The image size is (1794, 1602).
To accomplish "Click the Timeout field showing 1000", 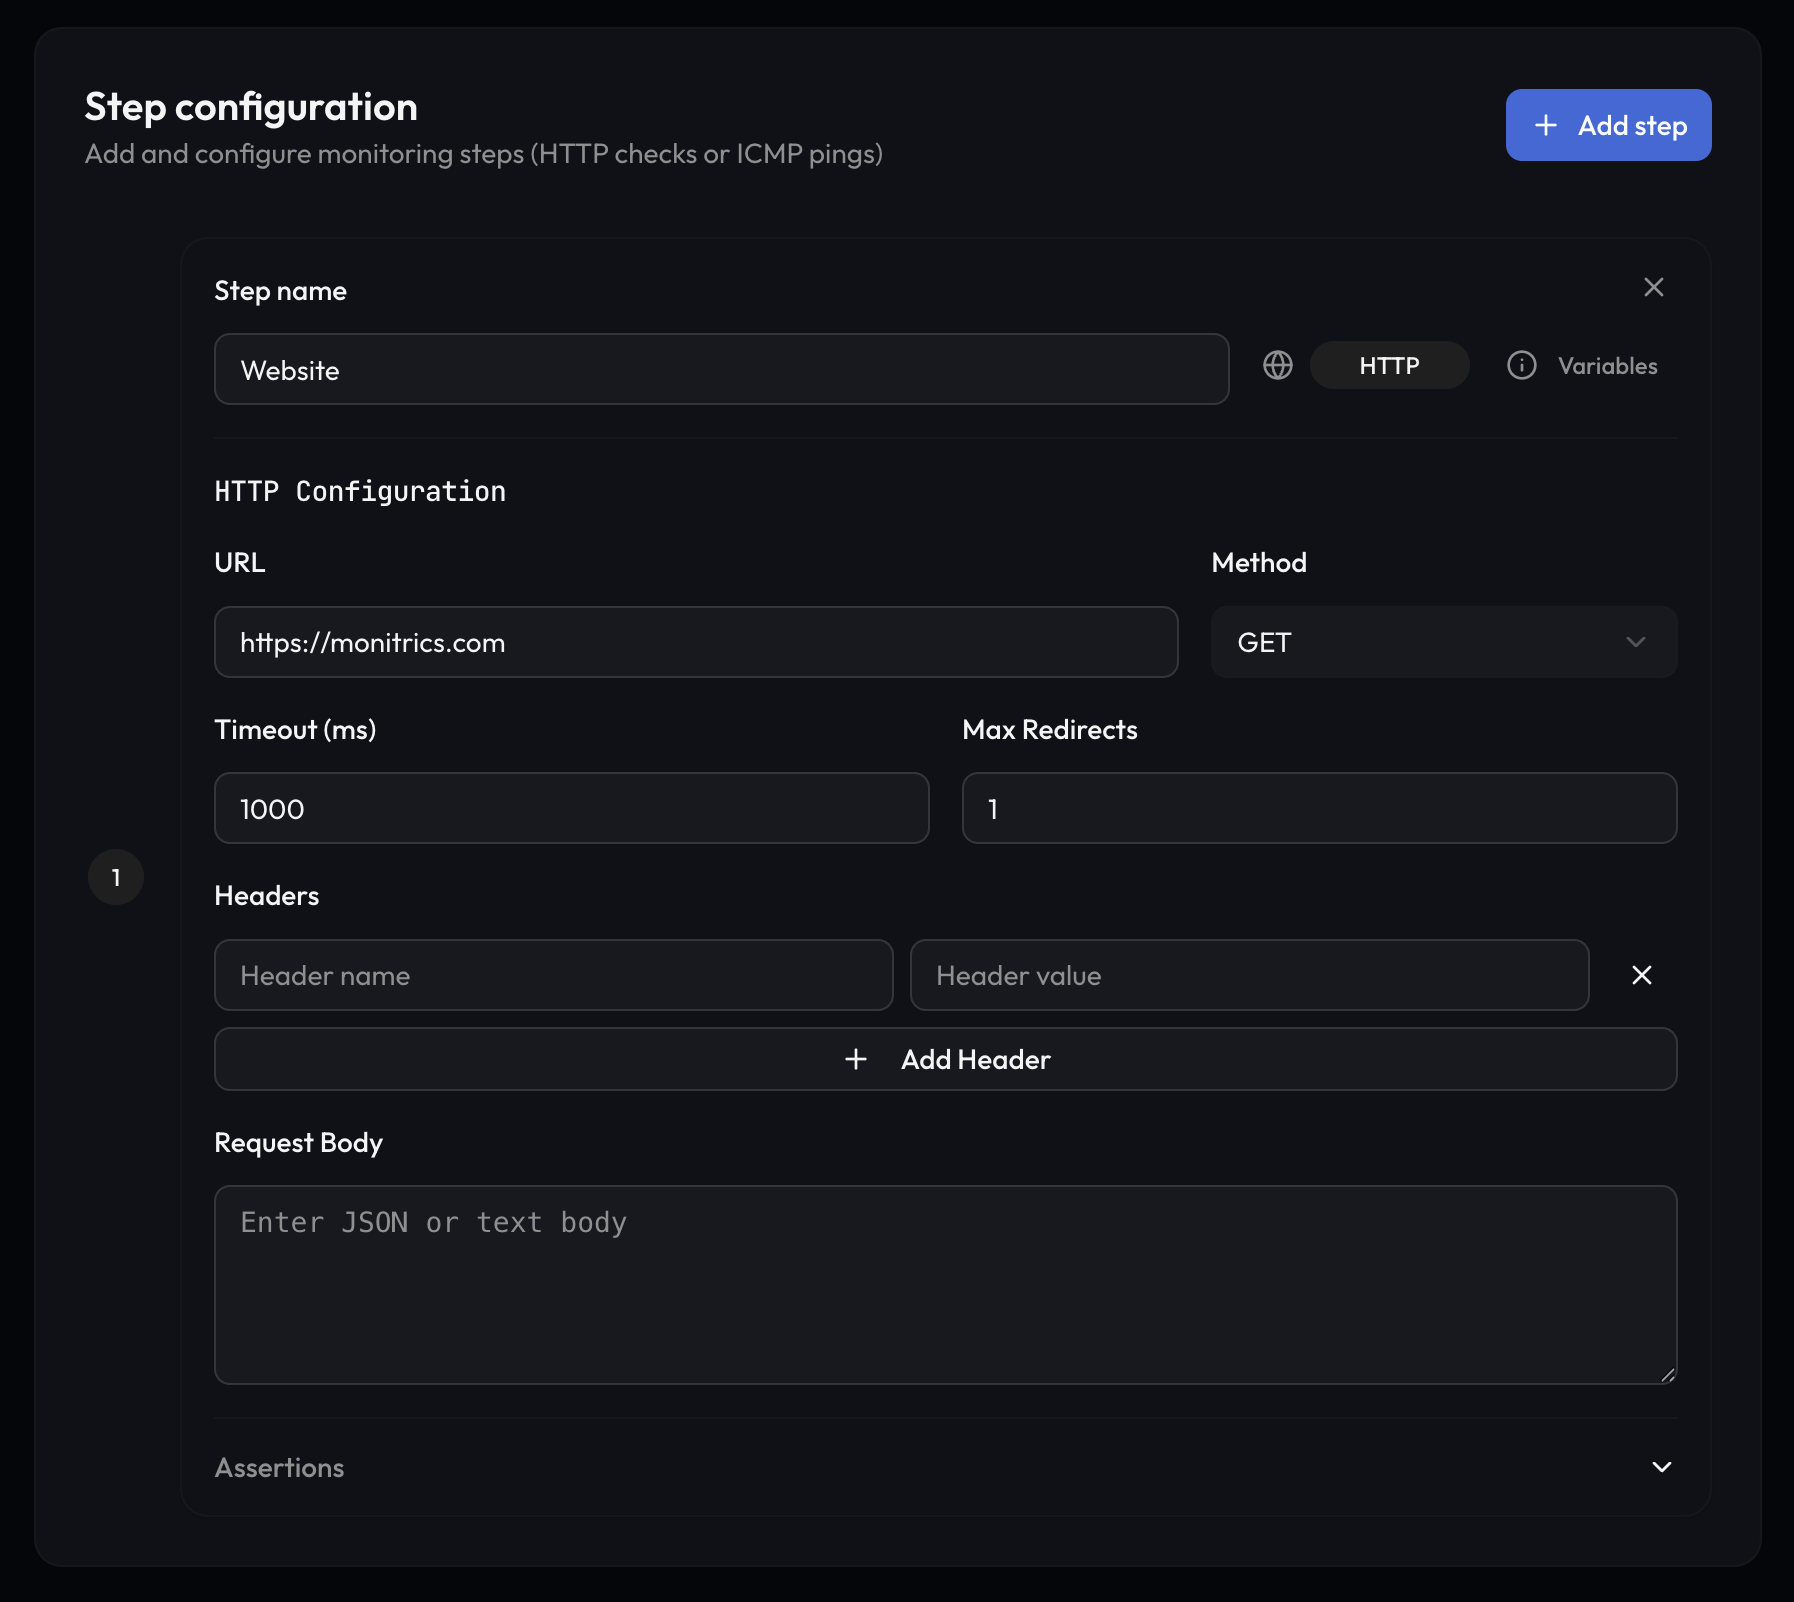I will [570, 808].
